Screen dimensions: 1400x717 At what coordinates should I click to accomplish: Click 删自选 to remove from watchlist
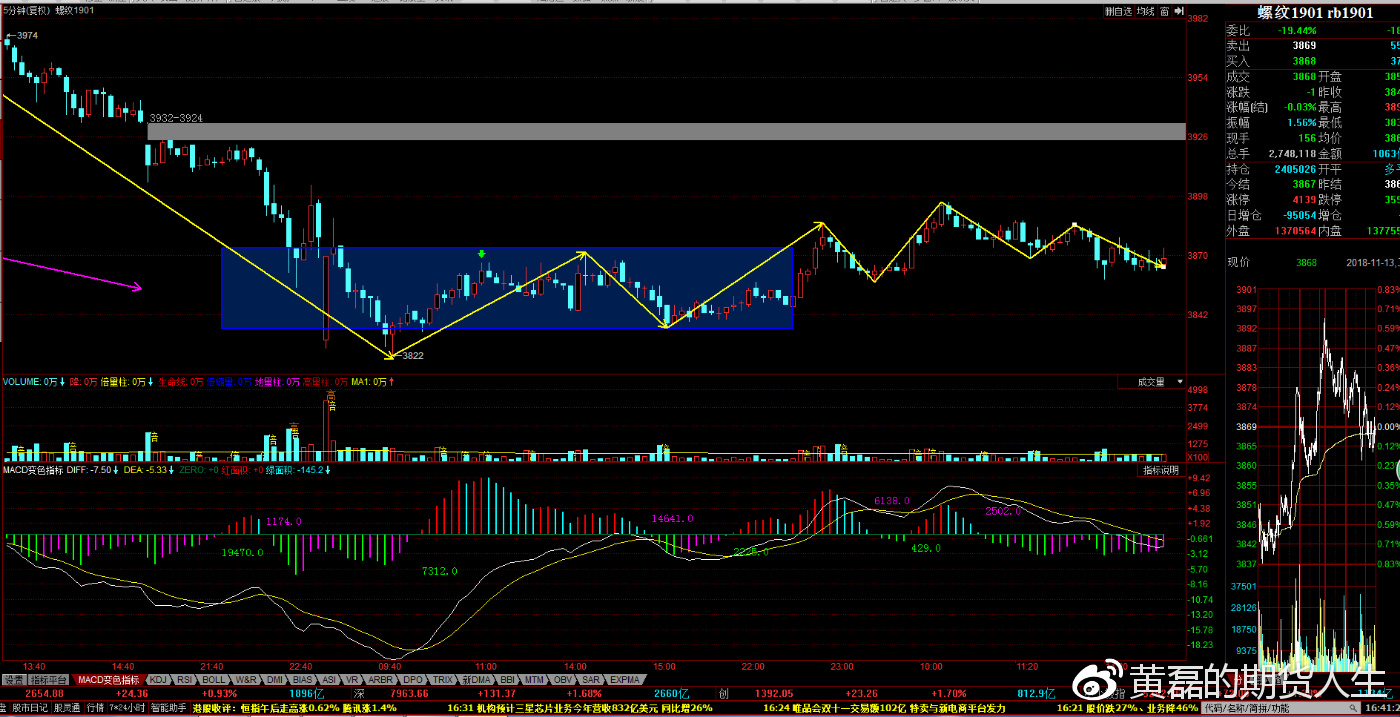pyautogui.click(x=1118, y=12)
